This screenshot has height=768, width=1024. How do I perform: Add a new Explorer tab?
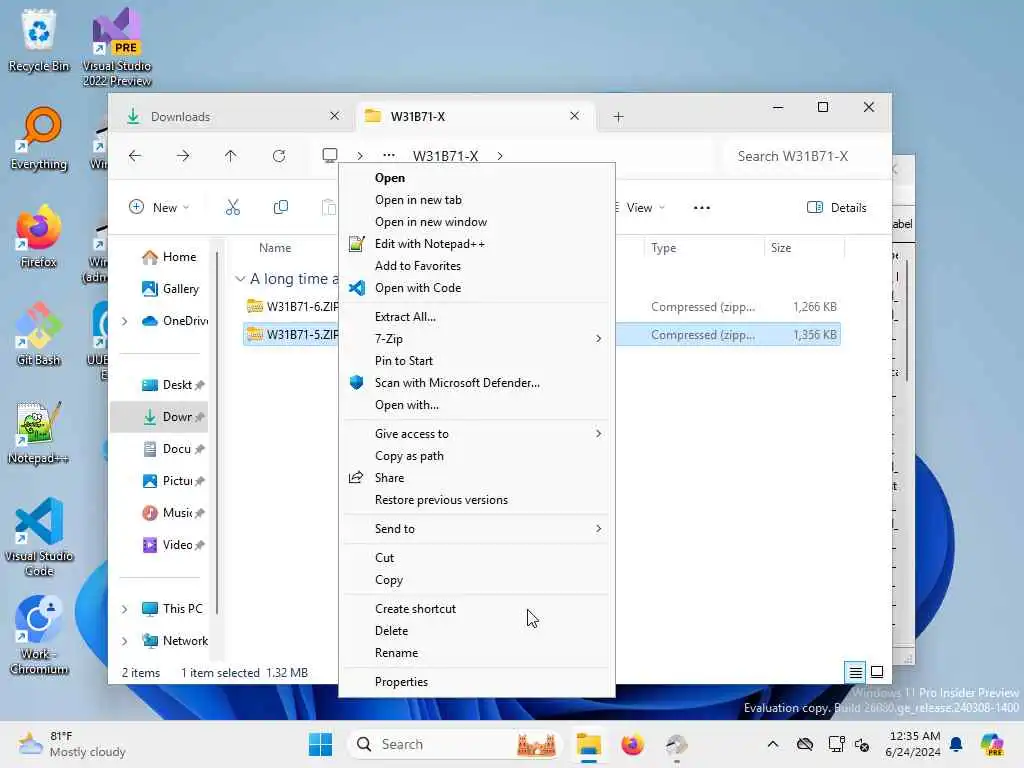click(618, 116)
